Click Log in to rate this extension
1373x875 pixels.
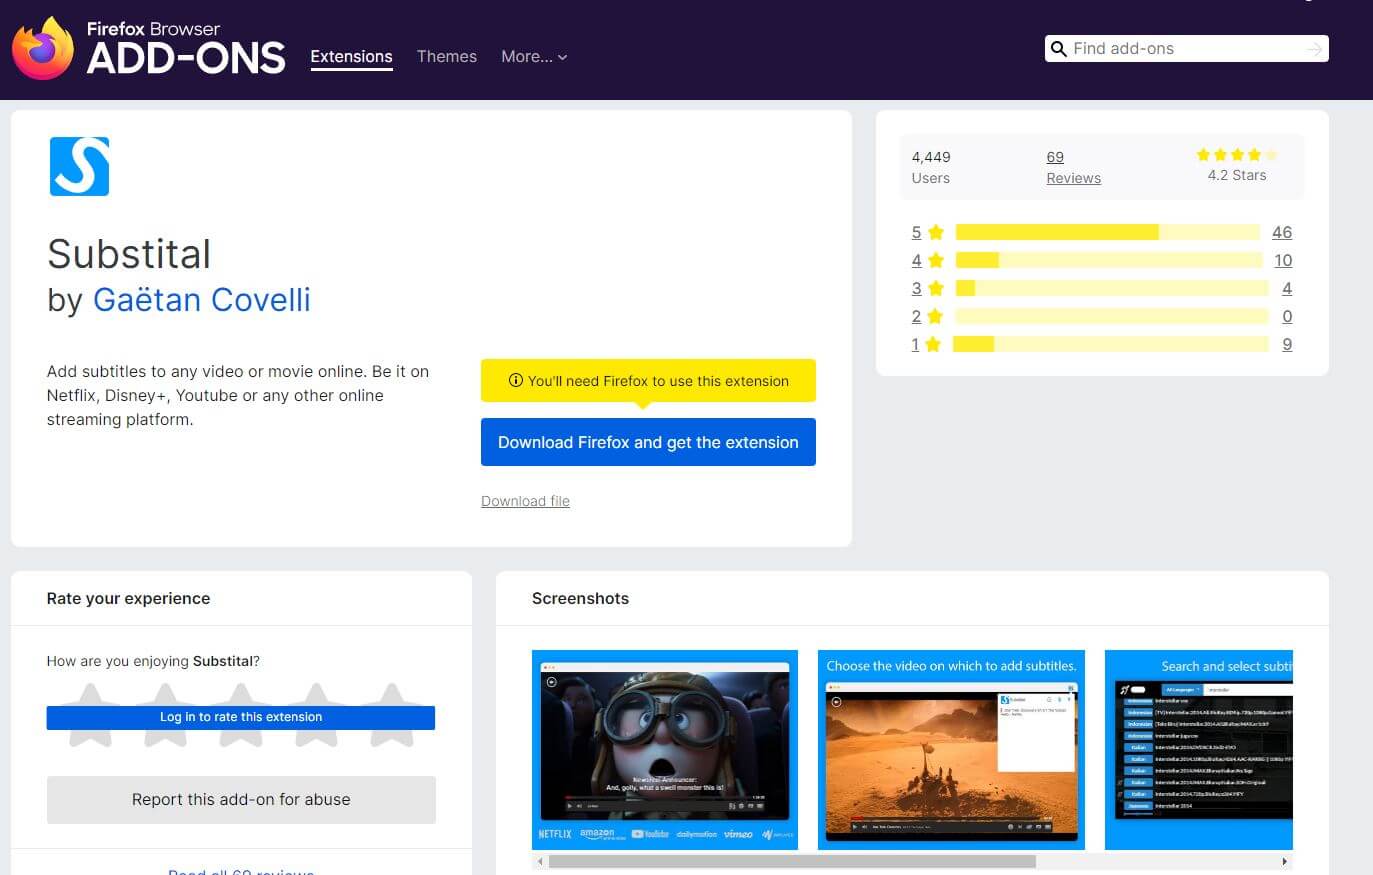[x=241, y=717]
